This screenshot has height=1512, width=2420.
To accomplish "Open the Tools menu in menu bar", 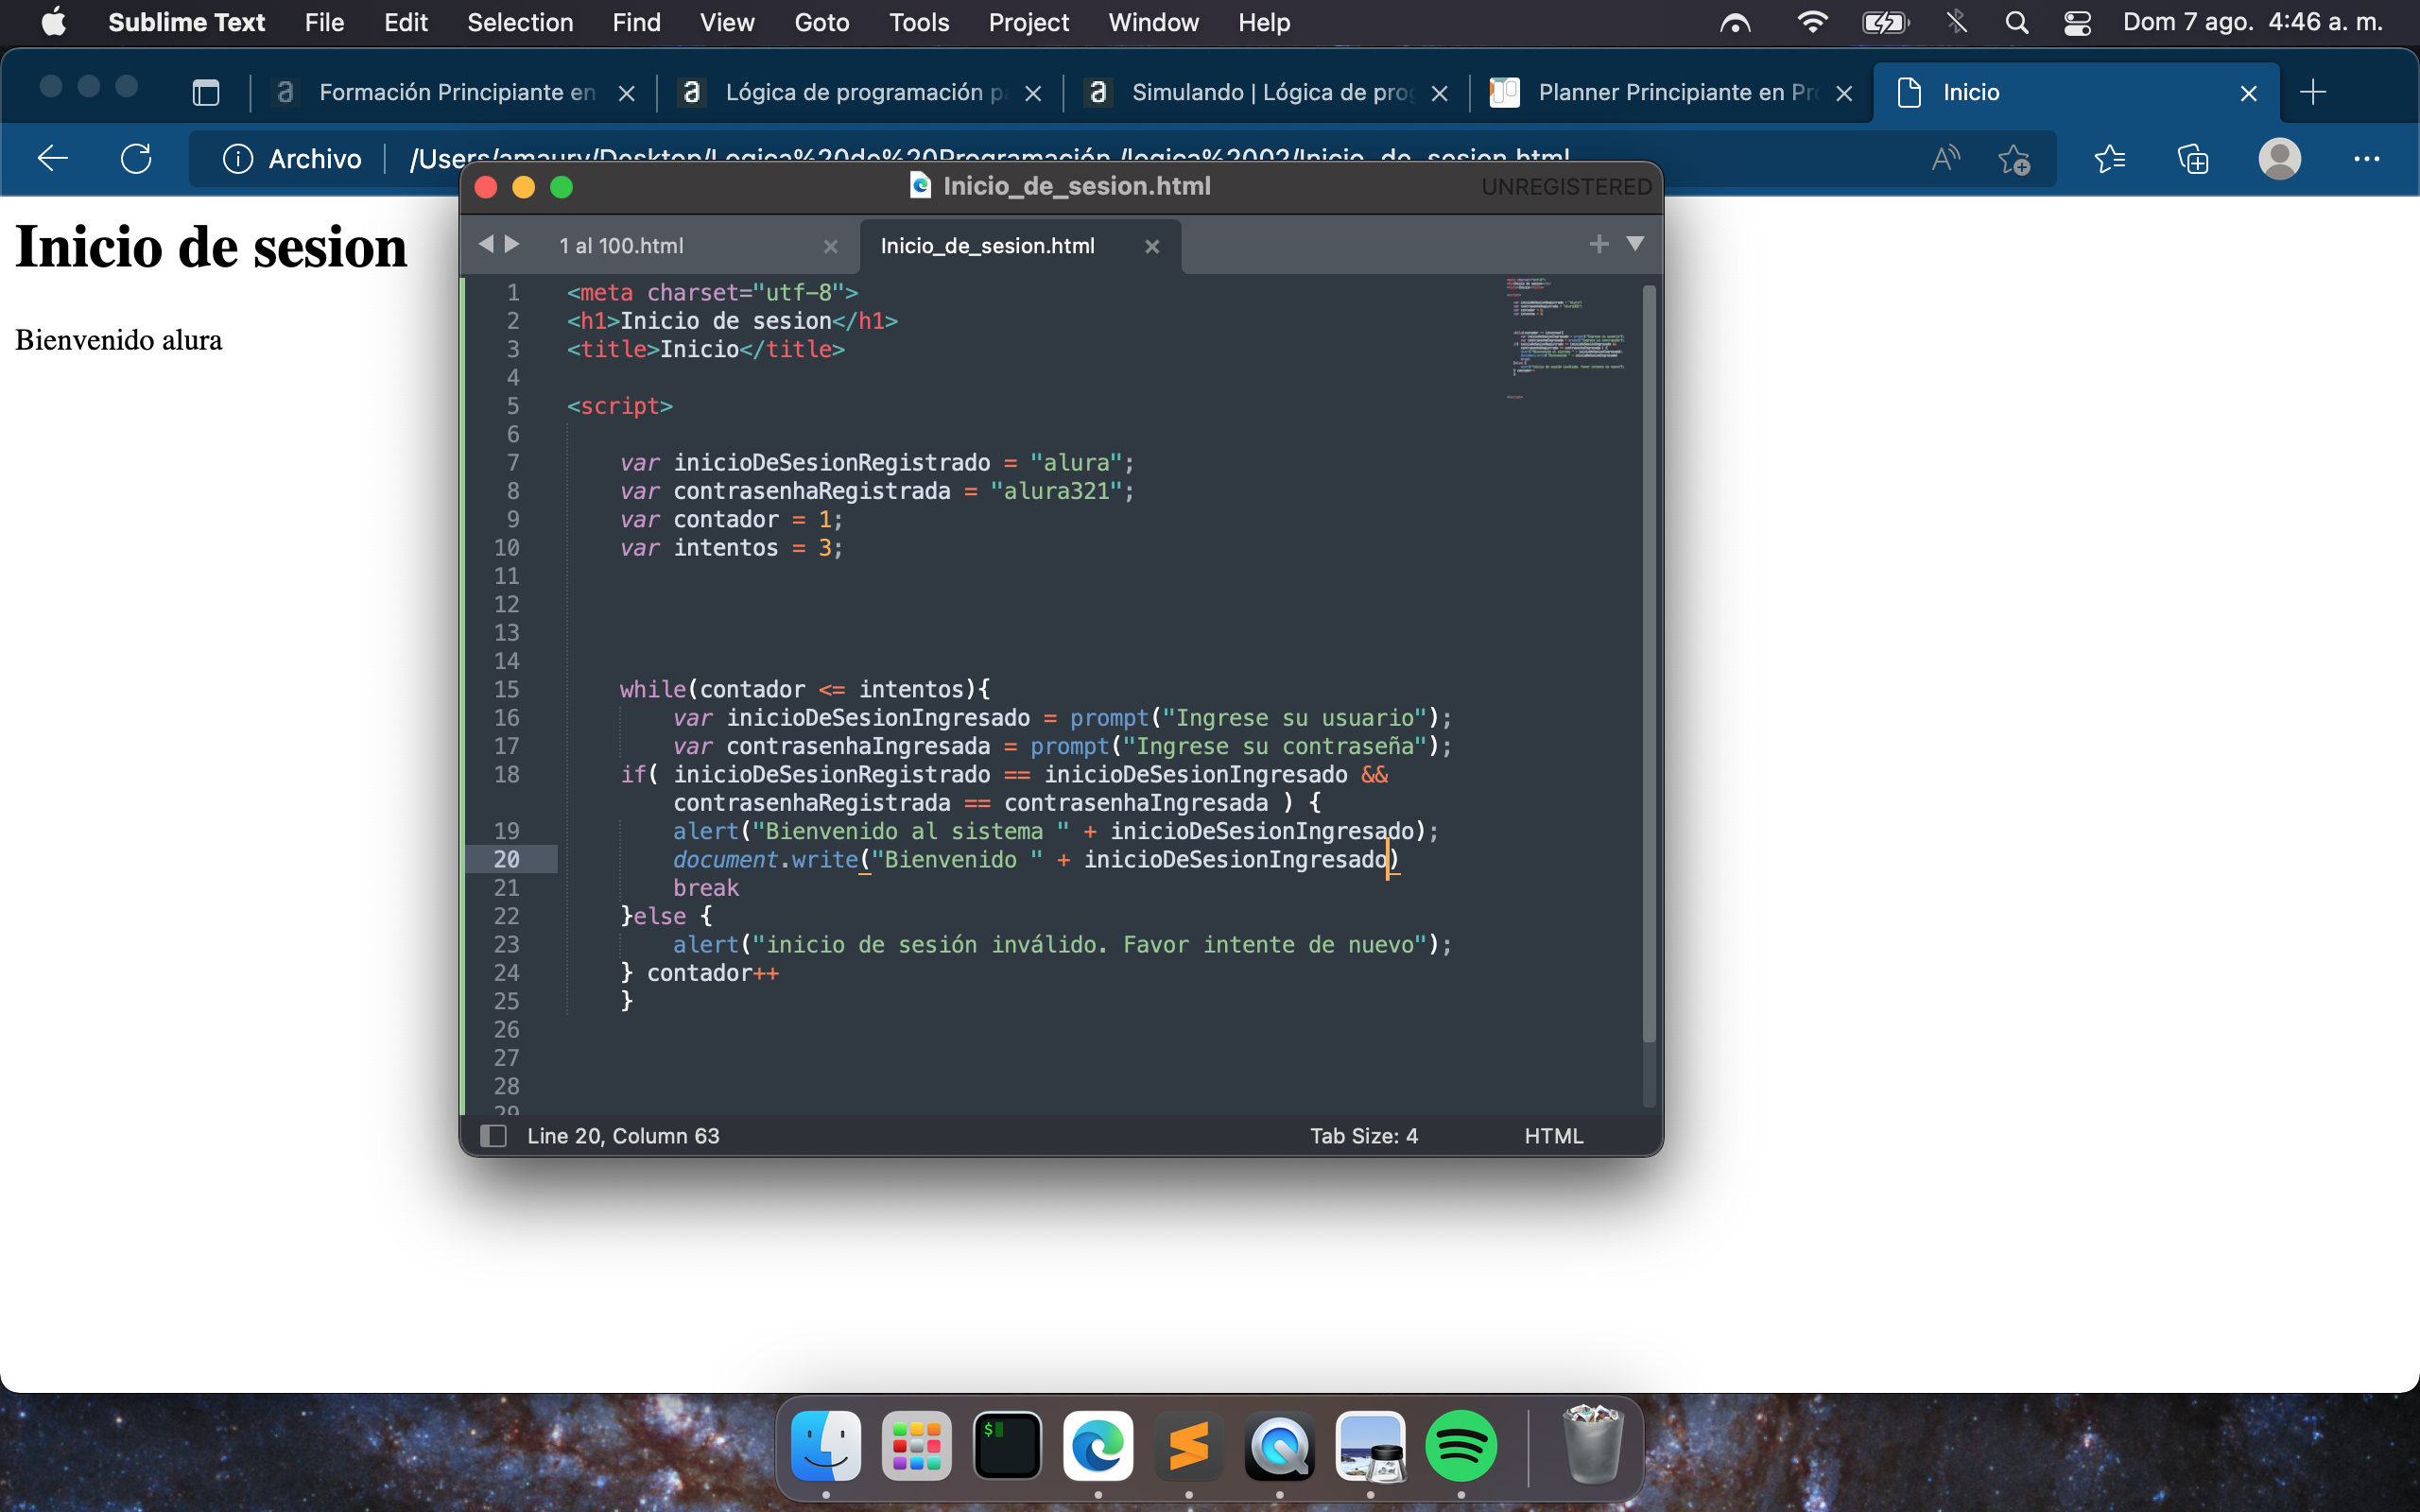I will (918, 23).
